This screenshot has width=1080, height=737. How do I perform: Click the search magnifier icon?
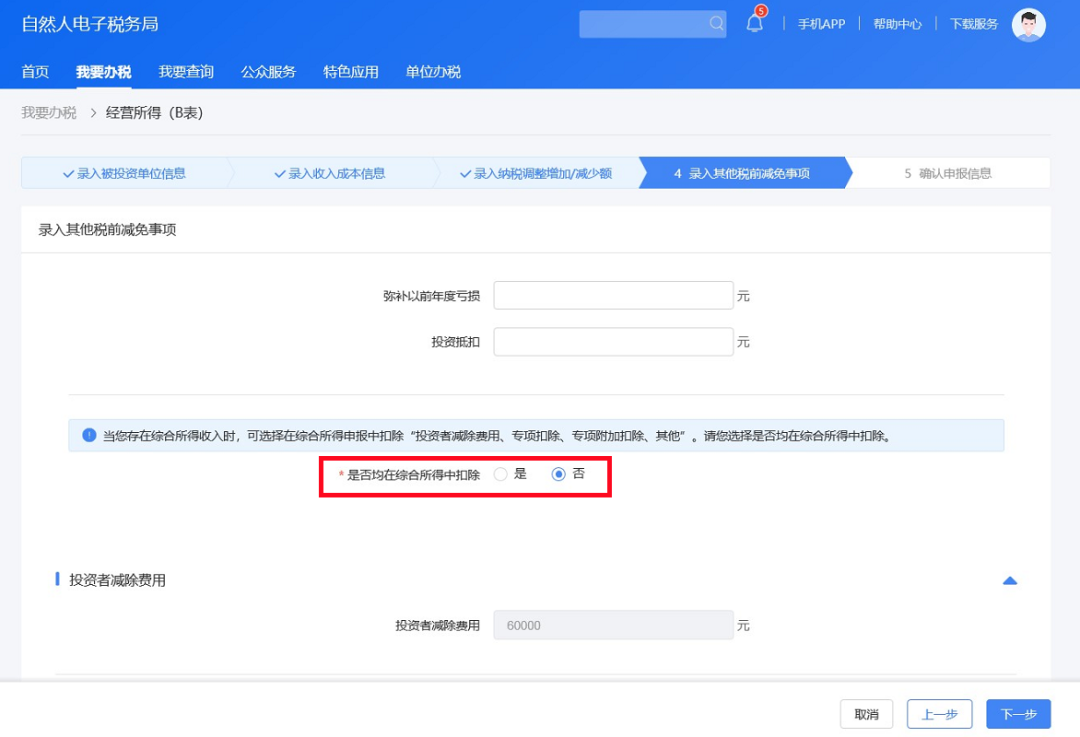pos(716,23)
